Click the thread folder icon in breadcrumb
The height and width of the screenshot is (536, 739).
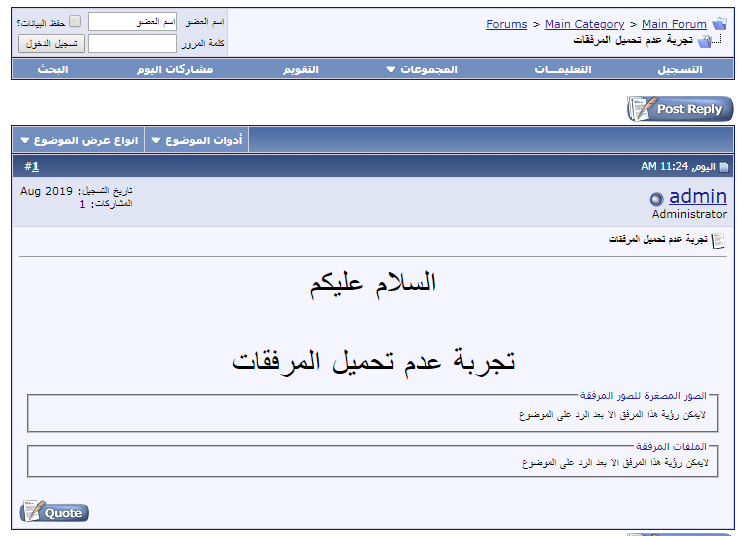point(705,41)
